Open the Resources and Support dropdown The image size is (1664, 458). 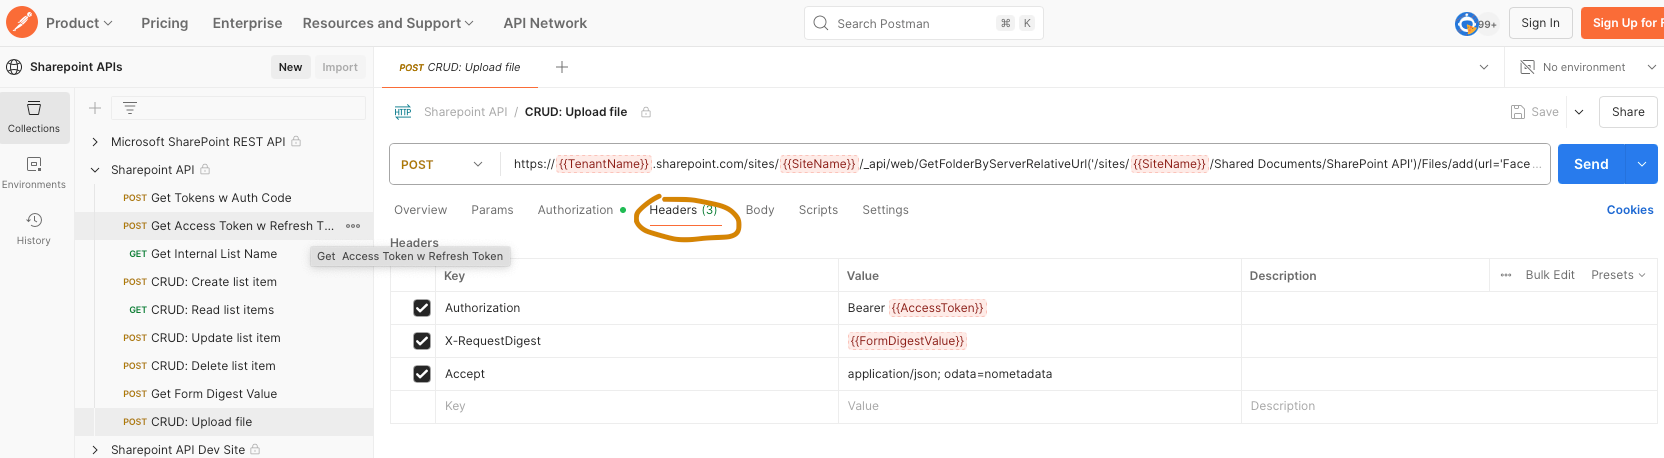388,23
